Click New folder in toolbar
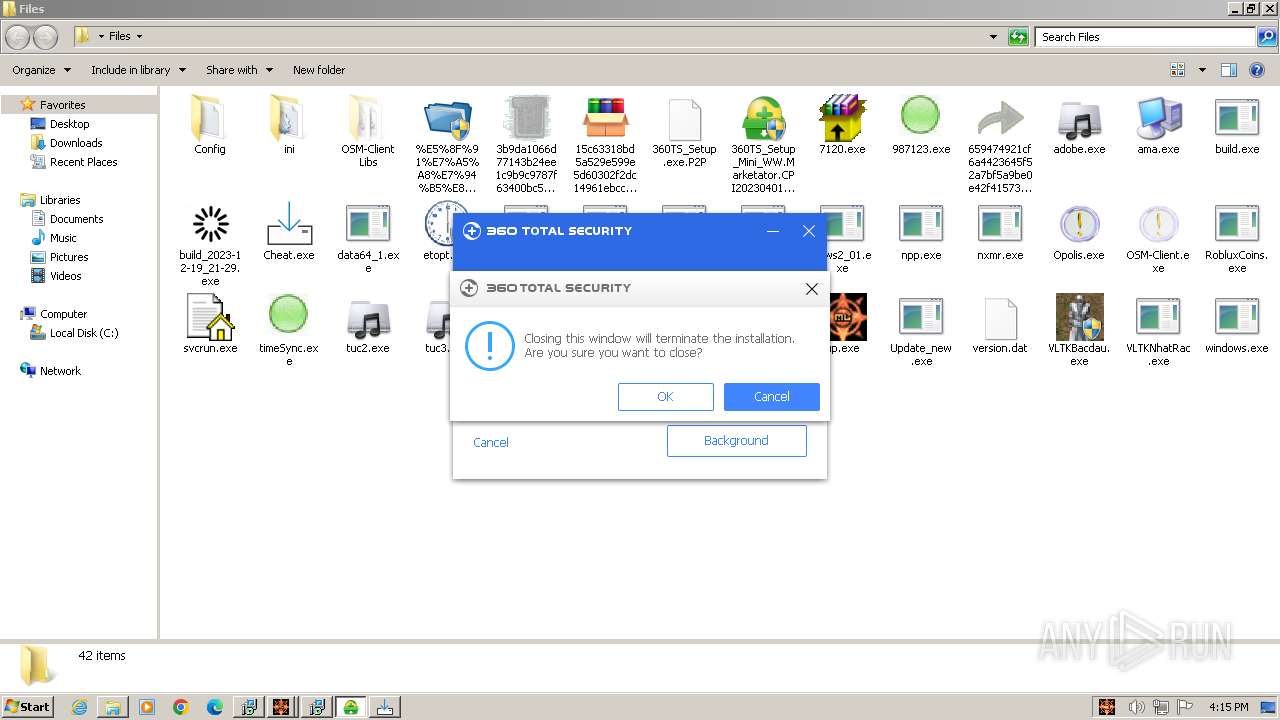Screen dimensions: 1280x720 click(319, 70)
